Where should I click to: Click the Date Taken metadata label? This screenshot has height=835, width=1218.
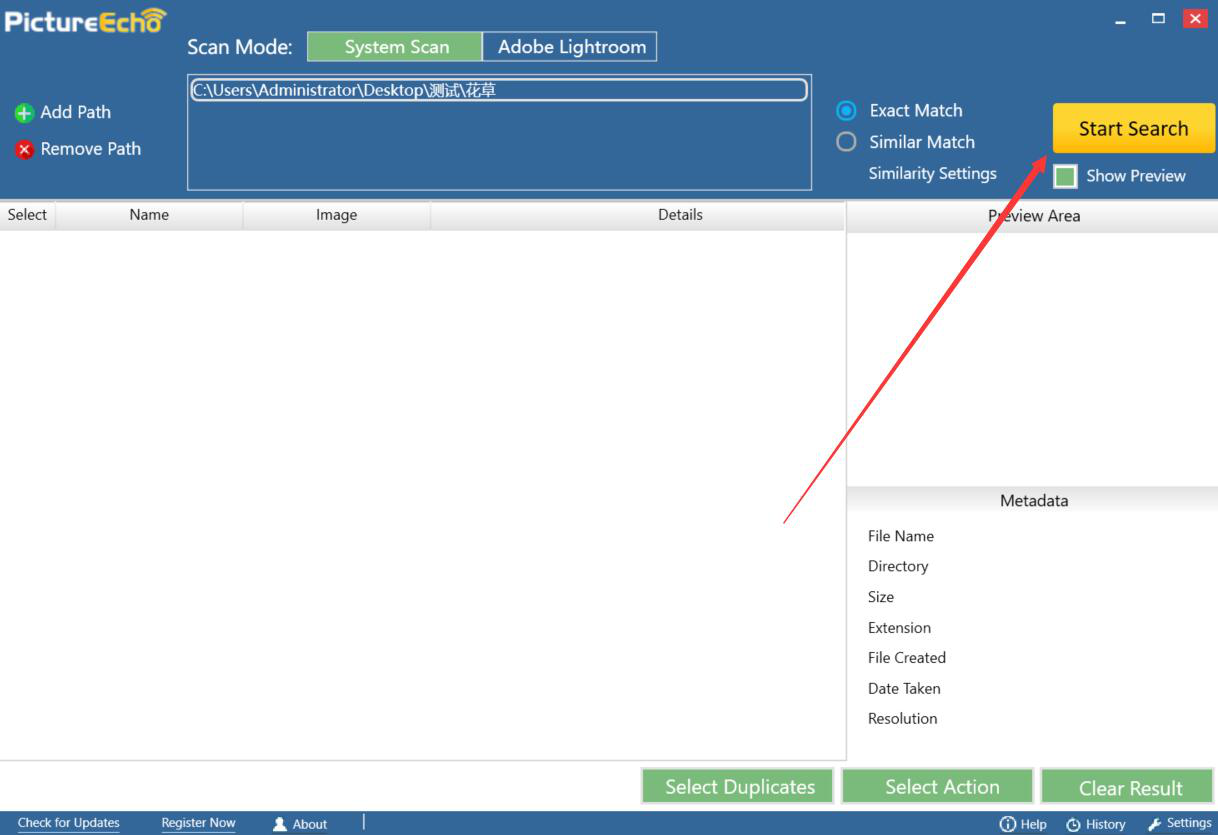tap(904, 688)
